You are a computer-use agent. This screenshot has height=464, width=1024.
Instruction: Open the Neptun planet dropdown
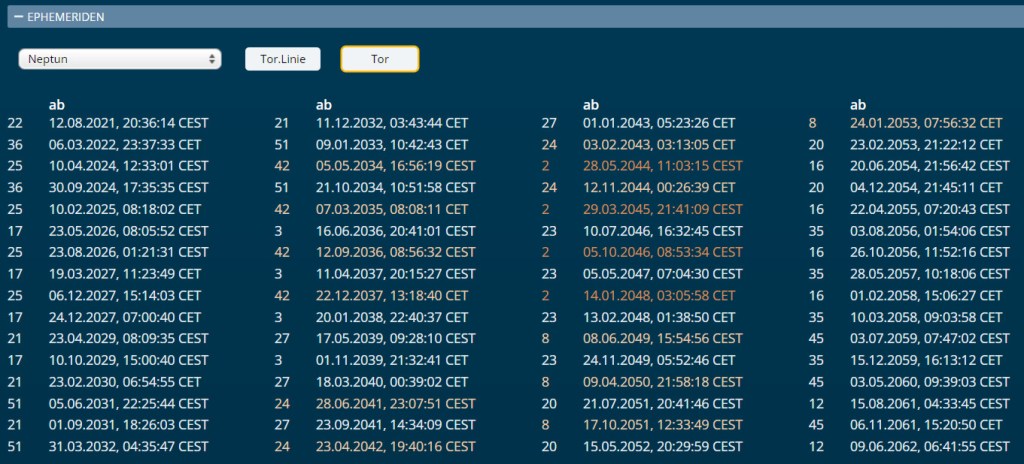point(119,59)
